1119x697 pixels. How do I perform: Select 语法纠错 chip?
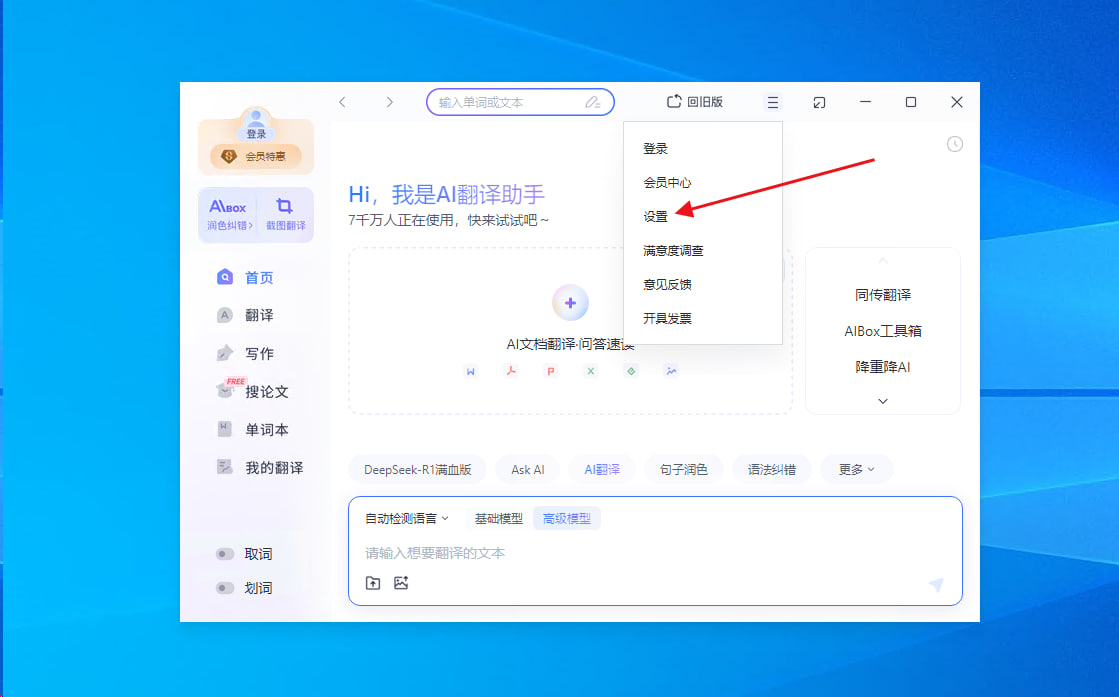[x=771, y=469]
